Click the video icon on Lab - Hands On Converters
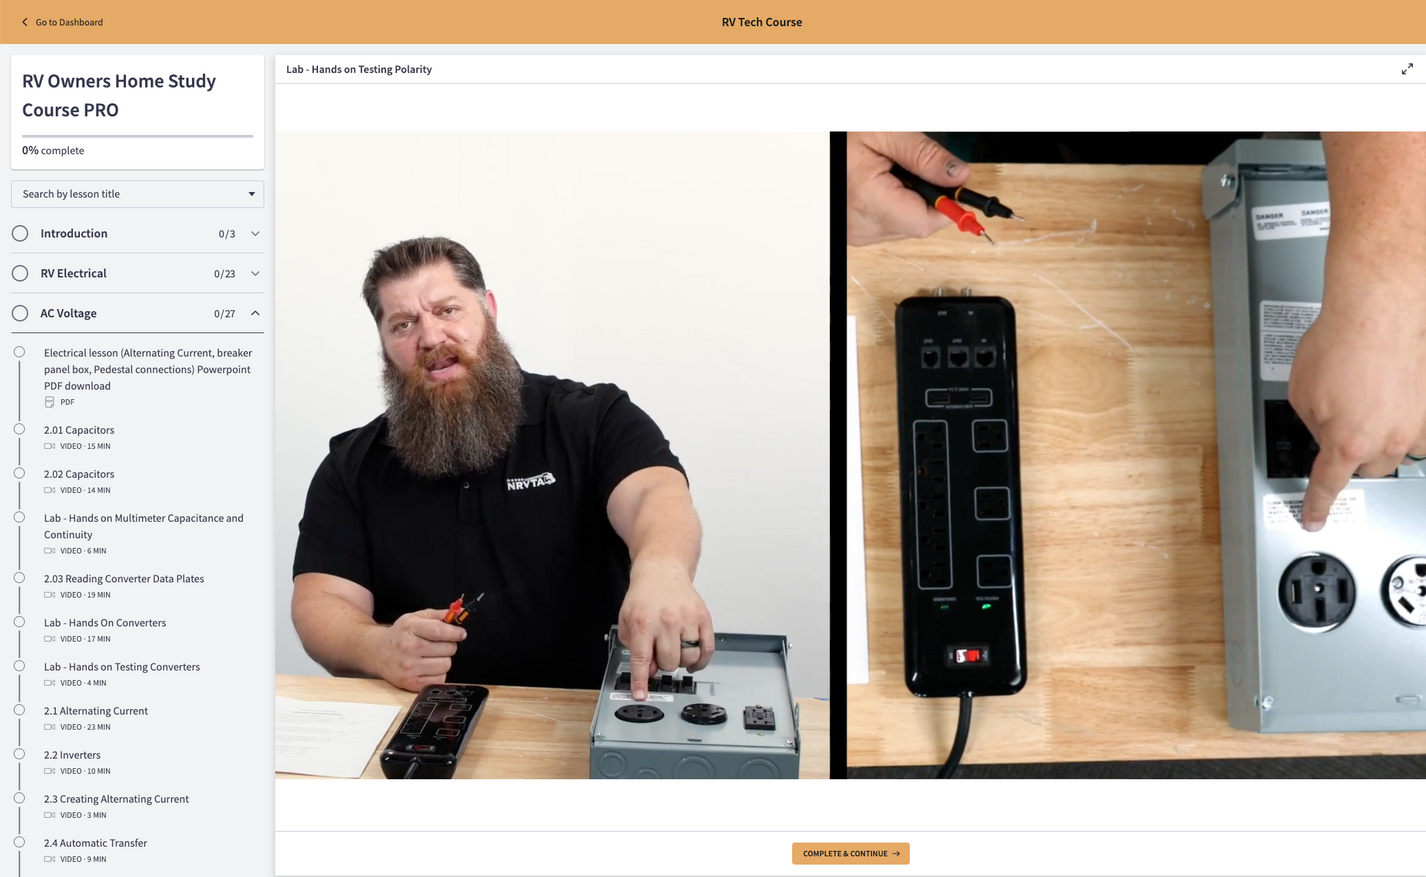The image size is (1426, 877). [48, 638]
